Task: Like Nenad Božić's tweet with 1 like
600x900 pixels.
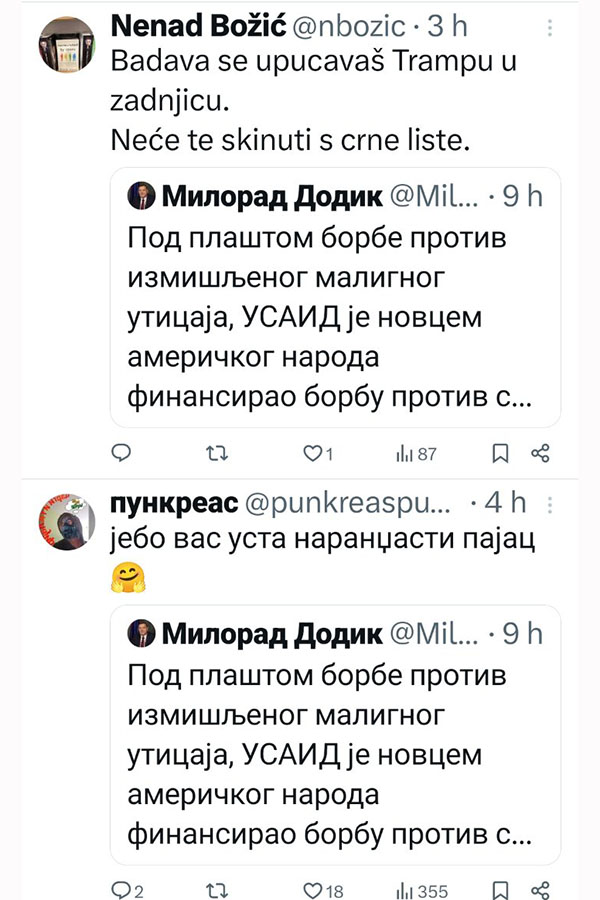Action: 310,453
